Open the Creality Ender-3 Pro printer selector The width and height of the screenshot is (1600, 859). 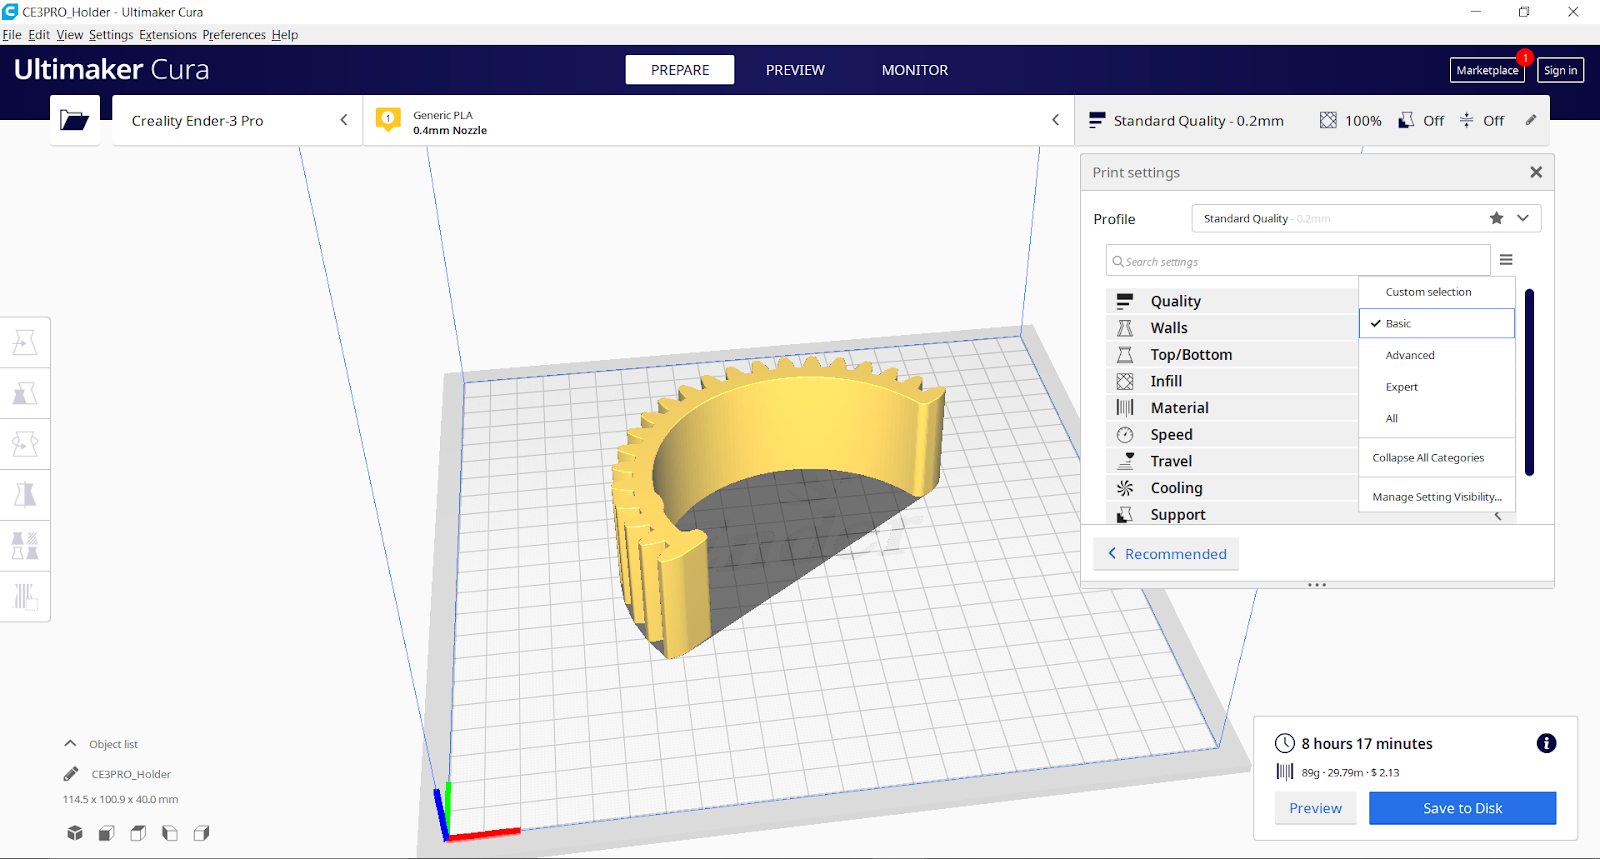click(237, 121)
